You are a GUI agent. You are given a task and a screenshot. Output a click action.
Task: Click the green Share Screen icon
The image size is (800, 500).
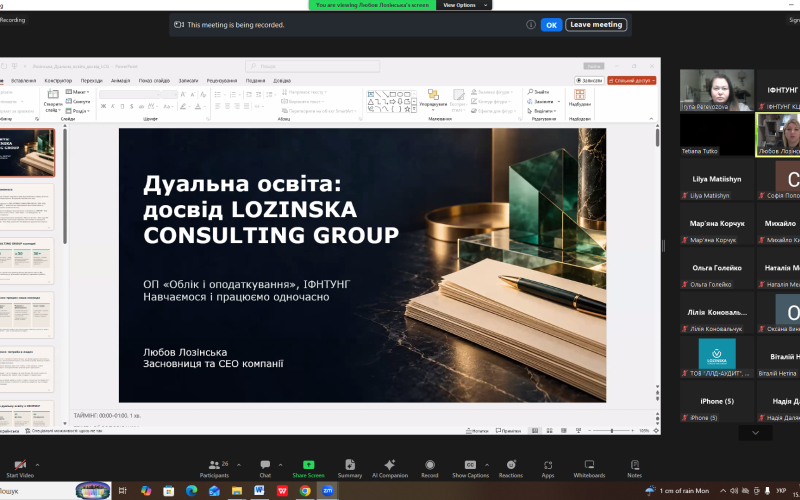(x=308, y=465)
